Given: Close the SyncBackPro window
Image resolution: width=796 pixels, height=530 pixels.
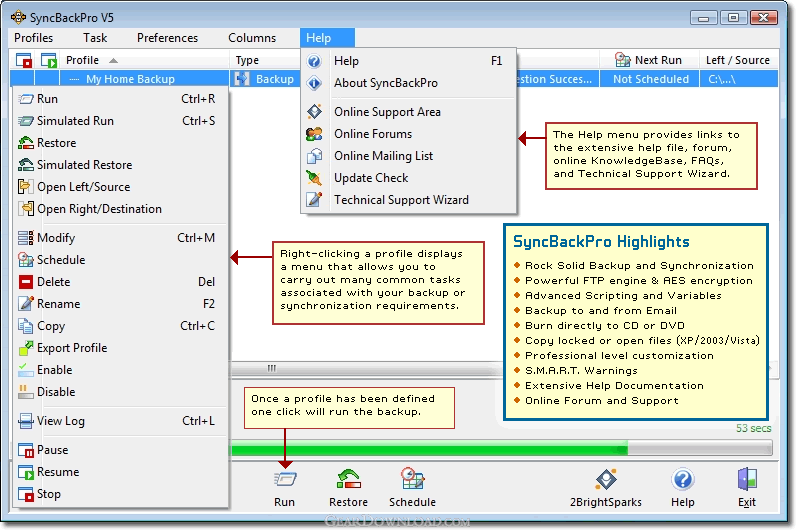Looking at the screenshot, I should click(764, 18).
